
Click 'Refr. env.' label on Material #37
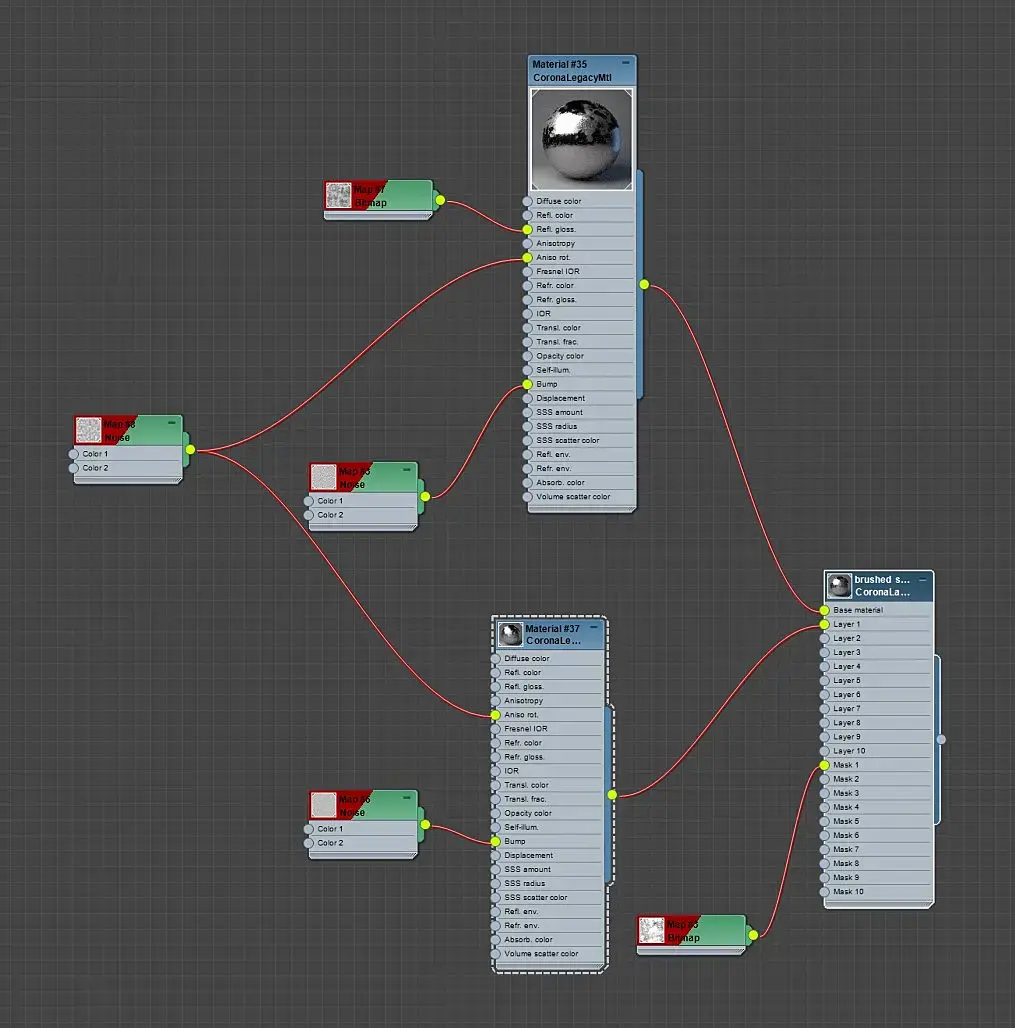tap(522, 926)
